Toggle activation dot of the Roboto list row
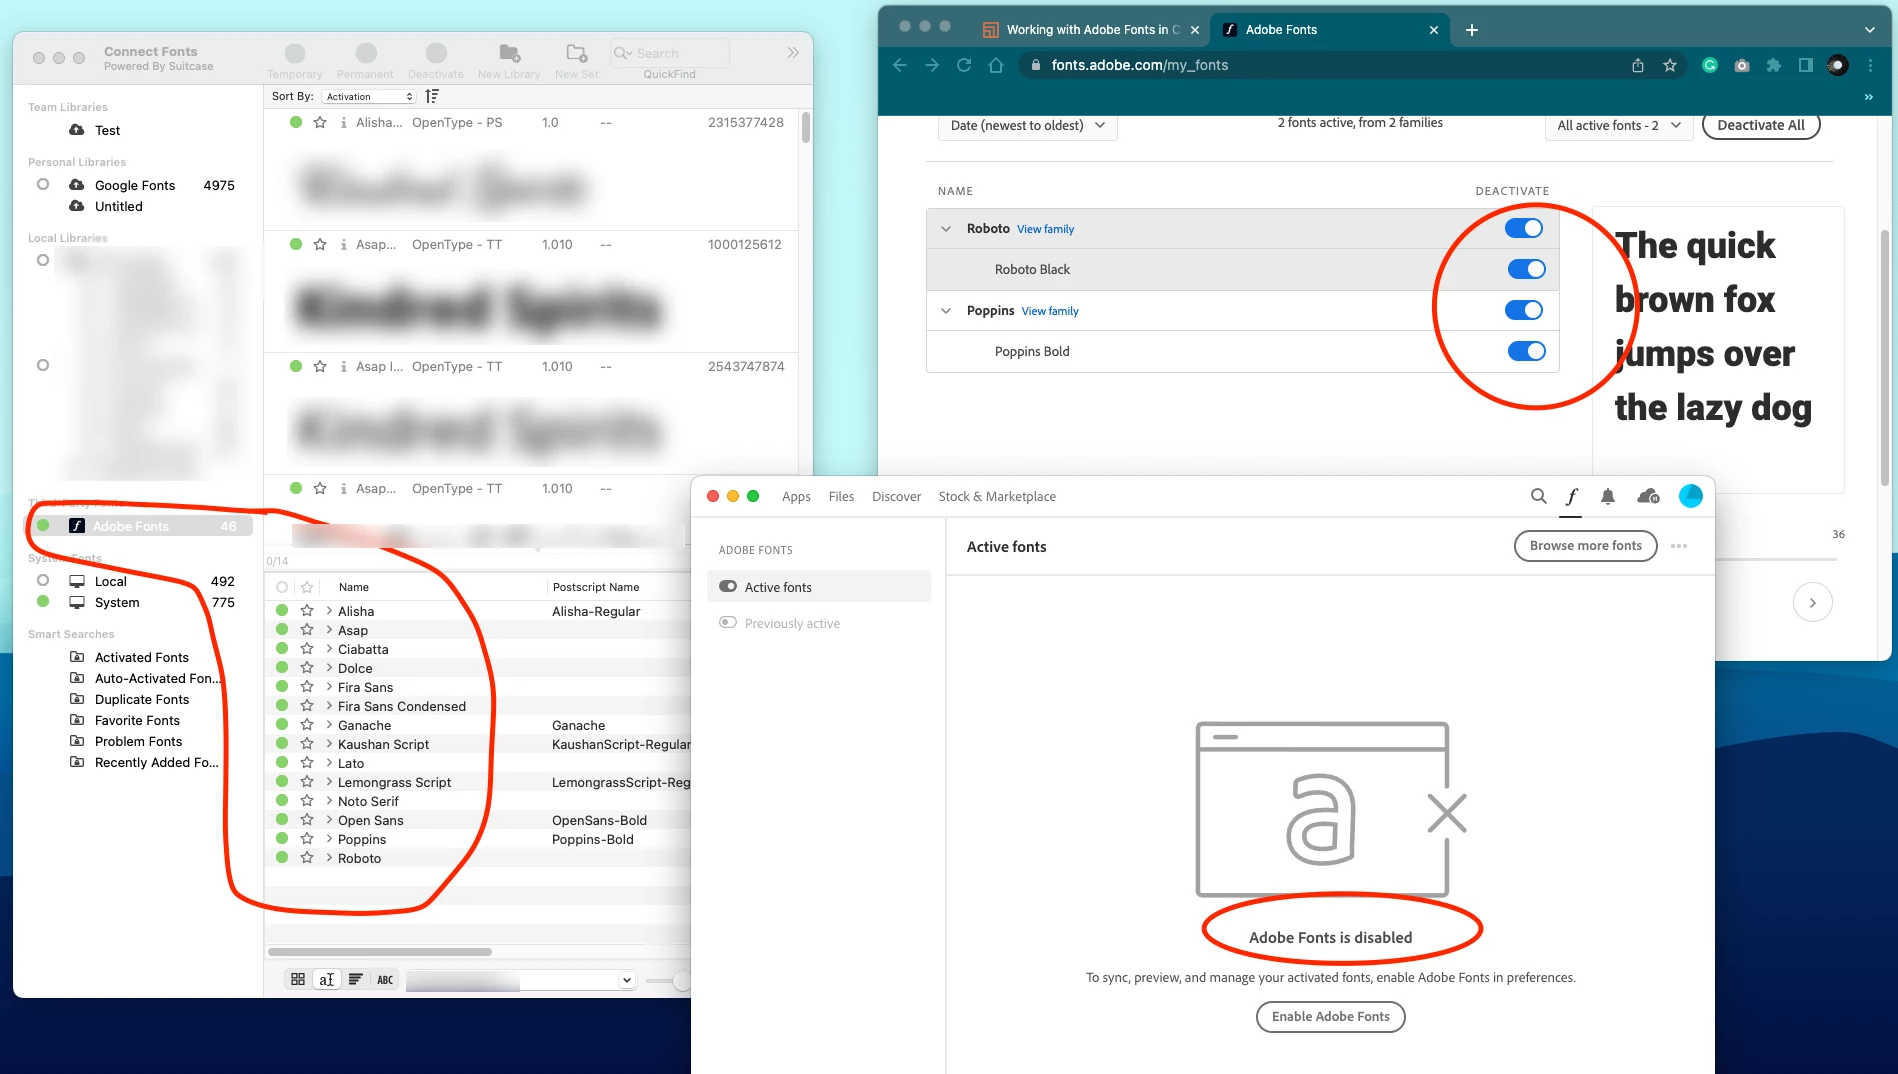This screenshot has height=1074, width=1898. point(282,857)
